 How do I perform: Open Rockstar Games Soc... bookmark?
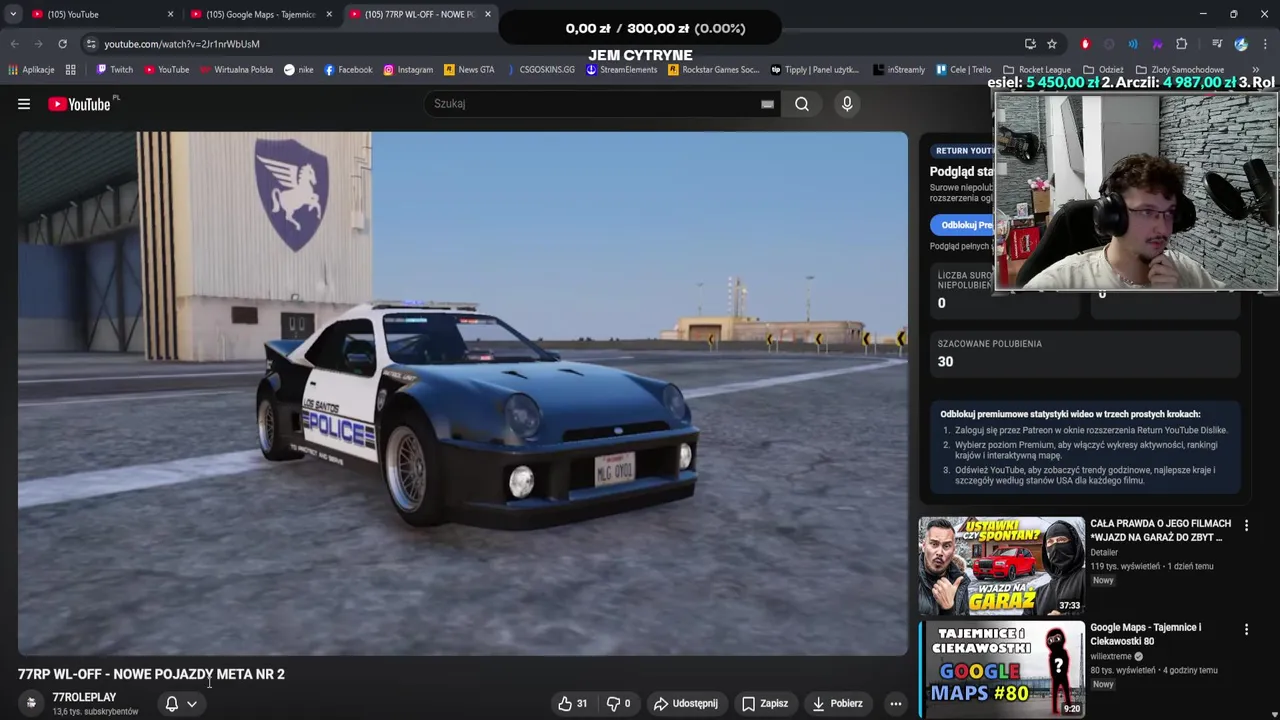[x=713, y=70]
